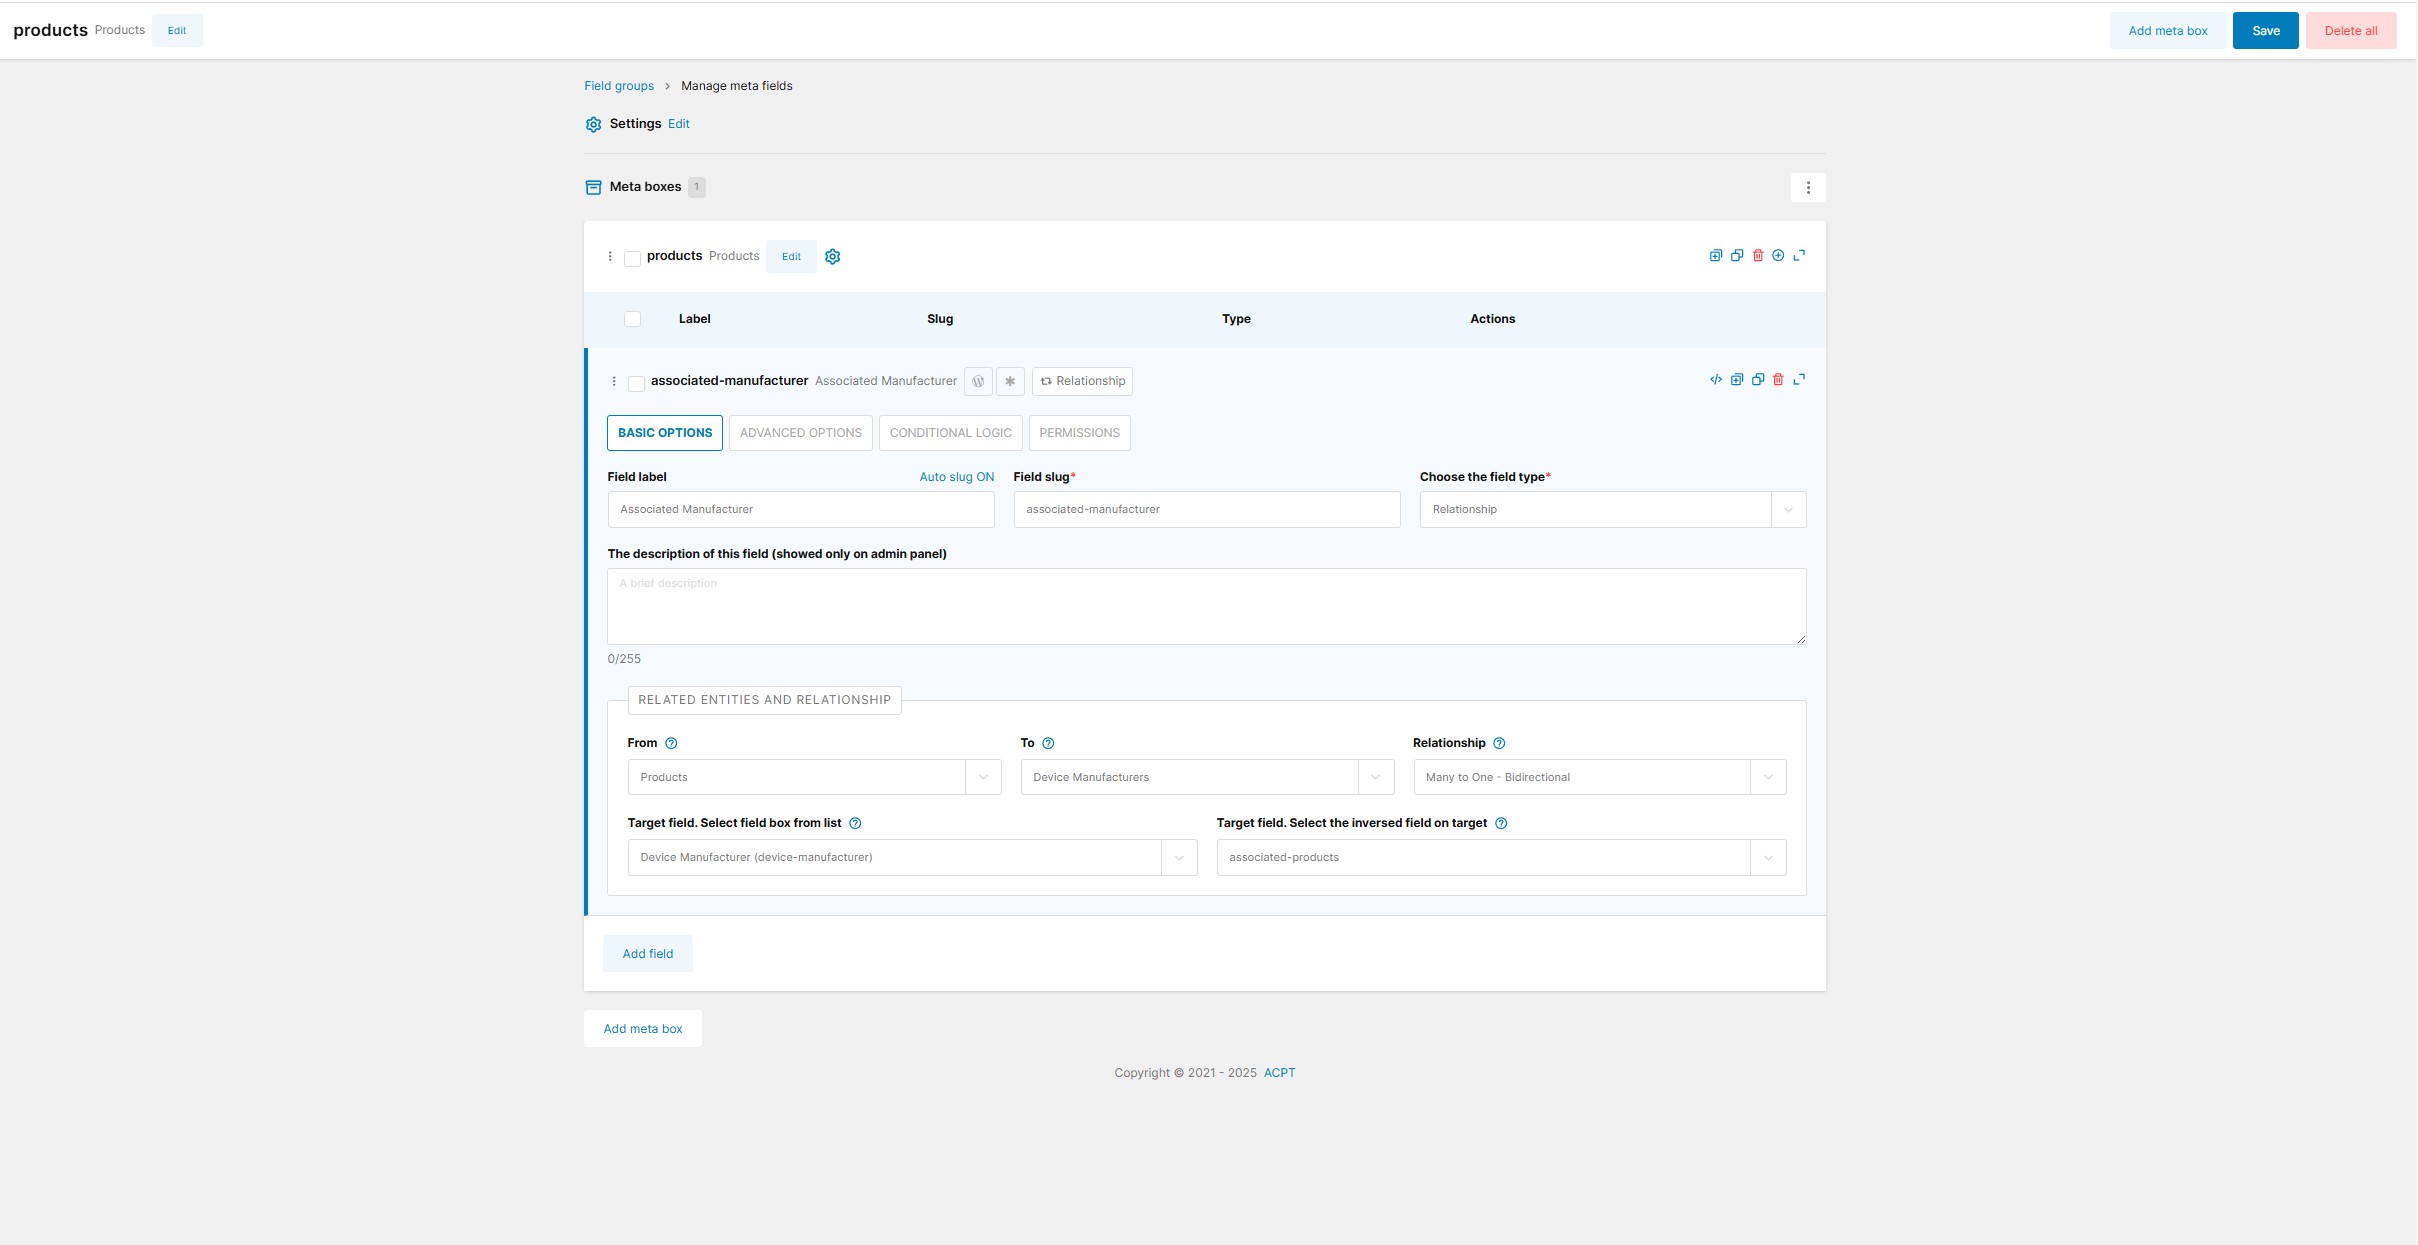
Task: Click the From field help icon
Action: click(671, 743)
